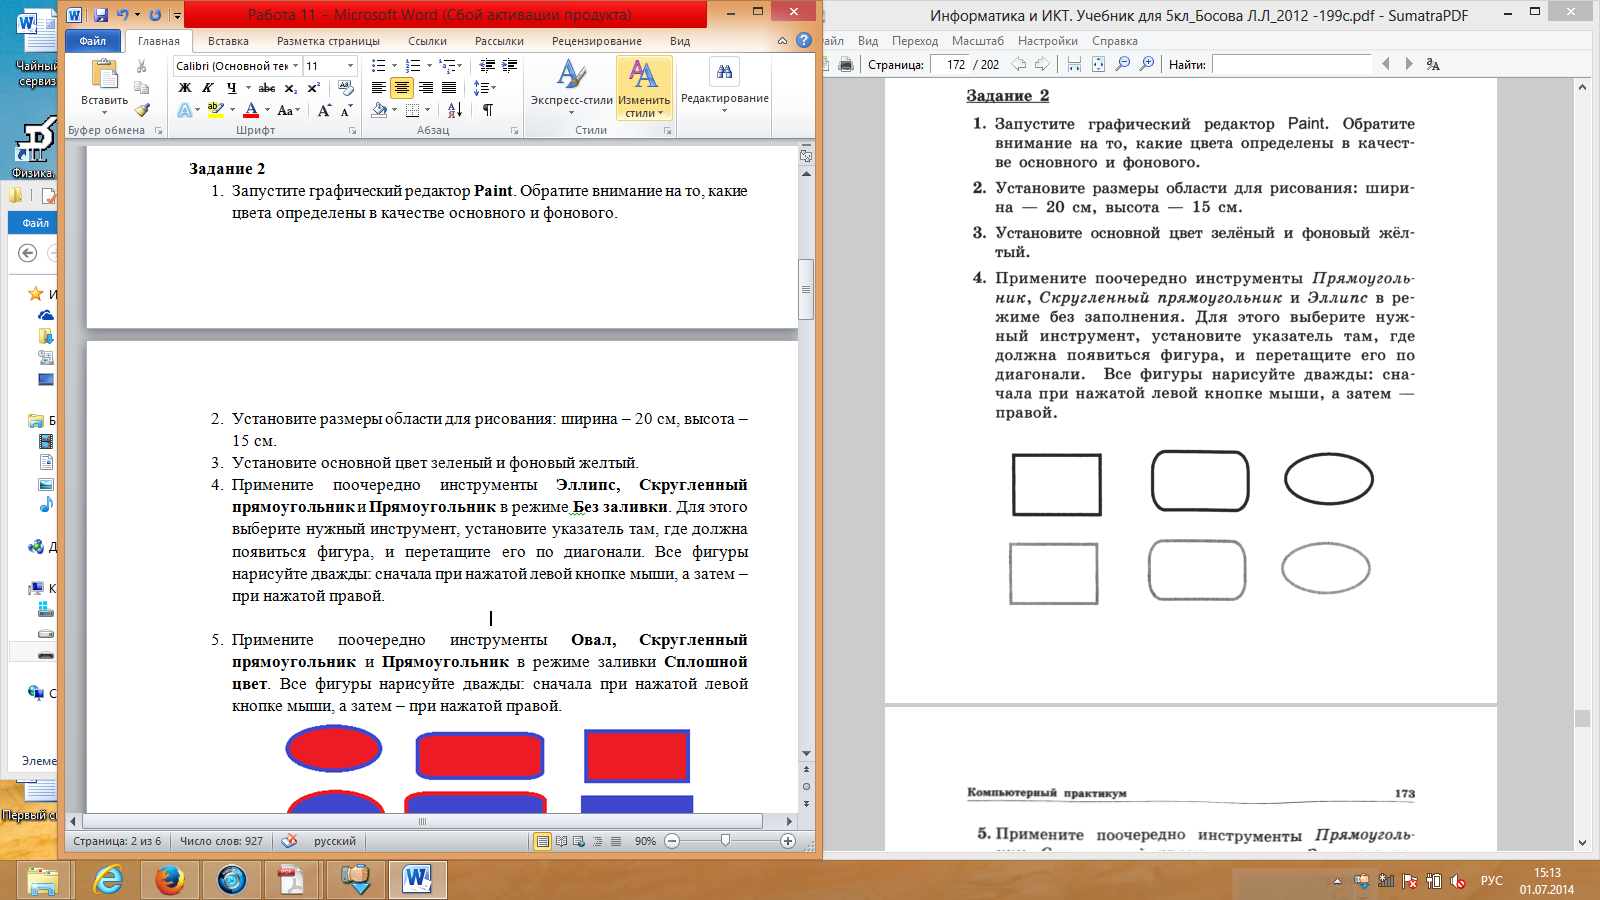Toggle center text alignment
The height and width of the screenshot is (900, 1600).
(402, 88)
